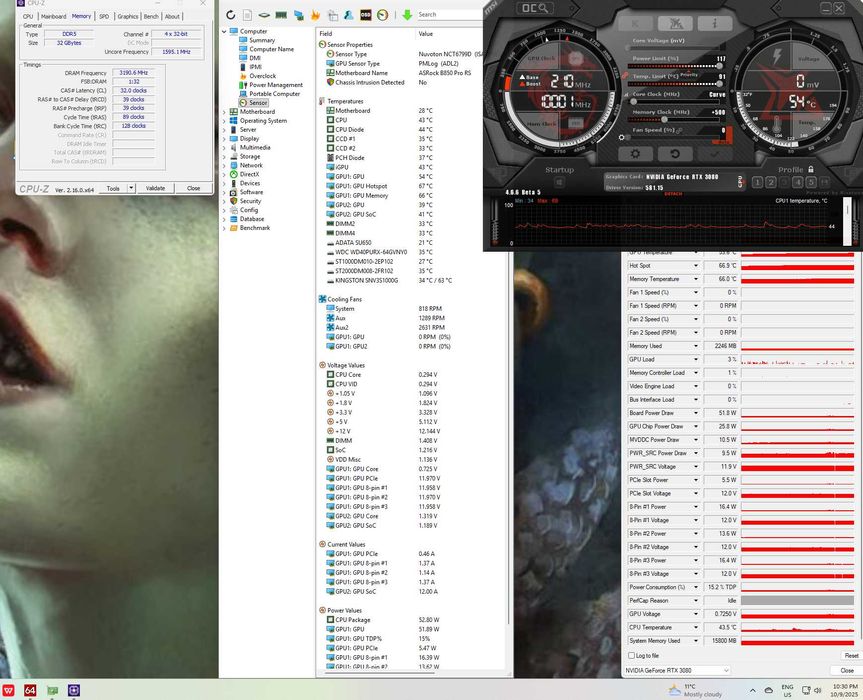The width and height of the screenshot is (863, 700).
Task: Select Afterburner profile slot 2
Action: pos(771,182)
